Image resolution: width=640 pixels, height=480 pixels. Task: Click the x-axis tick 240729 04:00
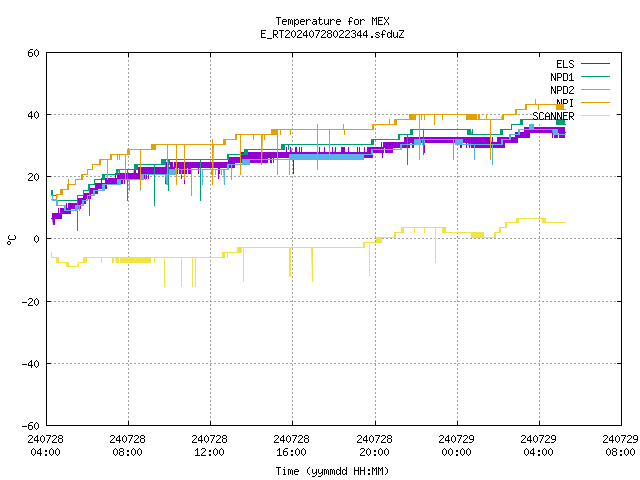[x=538, y=446]
